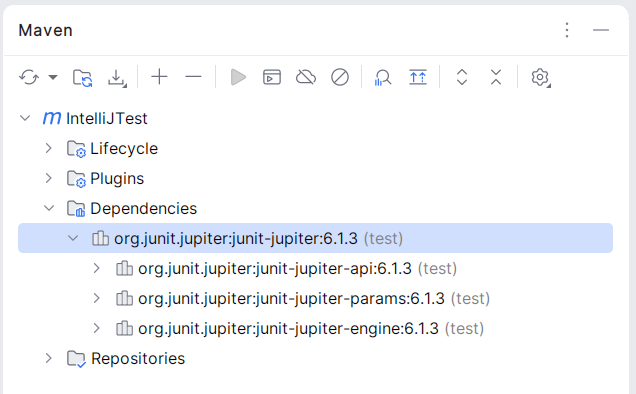
Task: Click library icon of junit-jupiter:6.1.3
Action: (x=100, y=239)
